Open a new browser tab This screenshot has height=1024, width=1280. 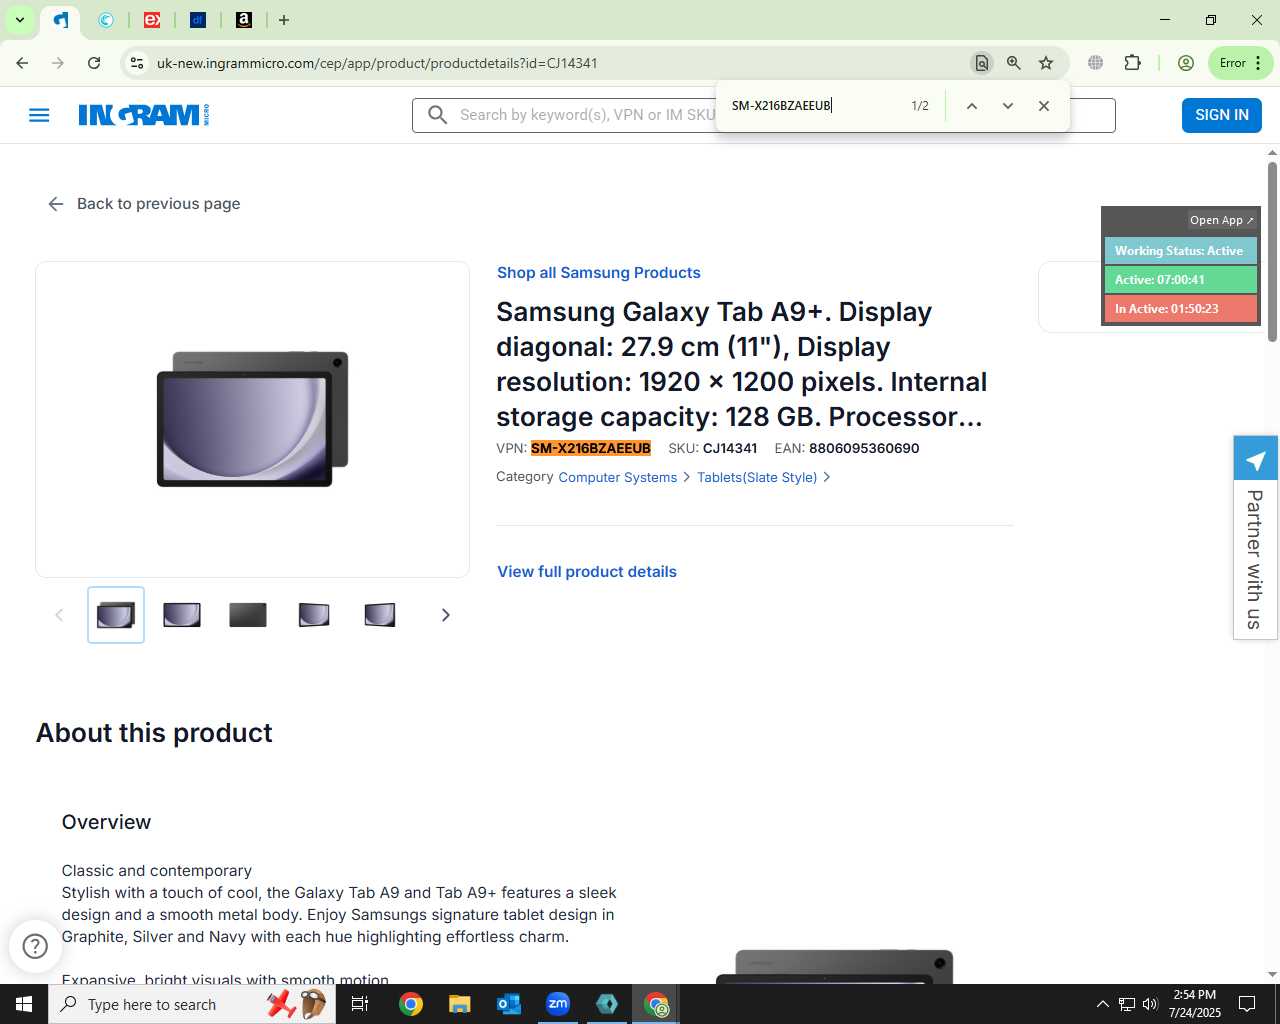(x=284, y=20)
